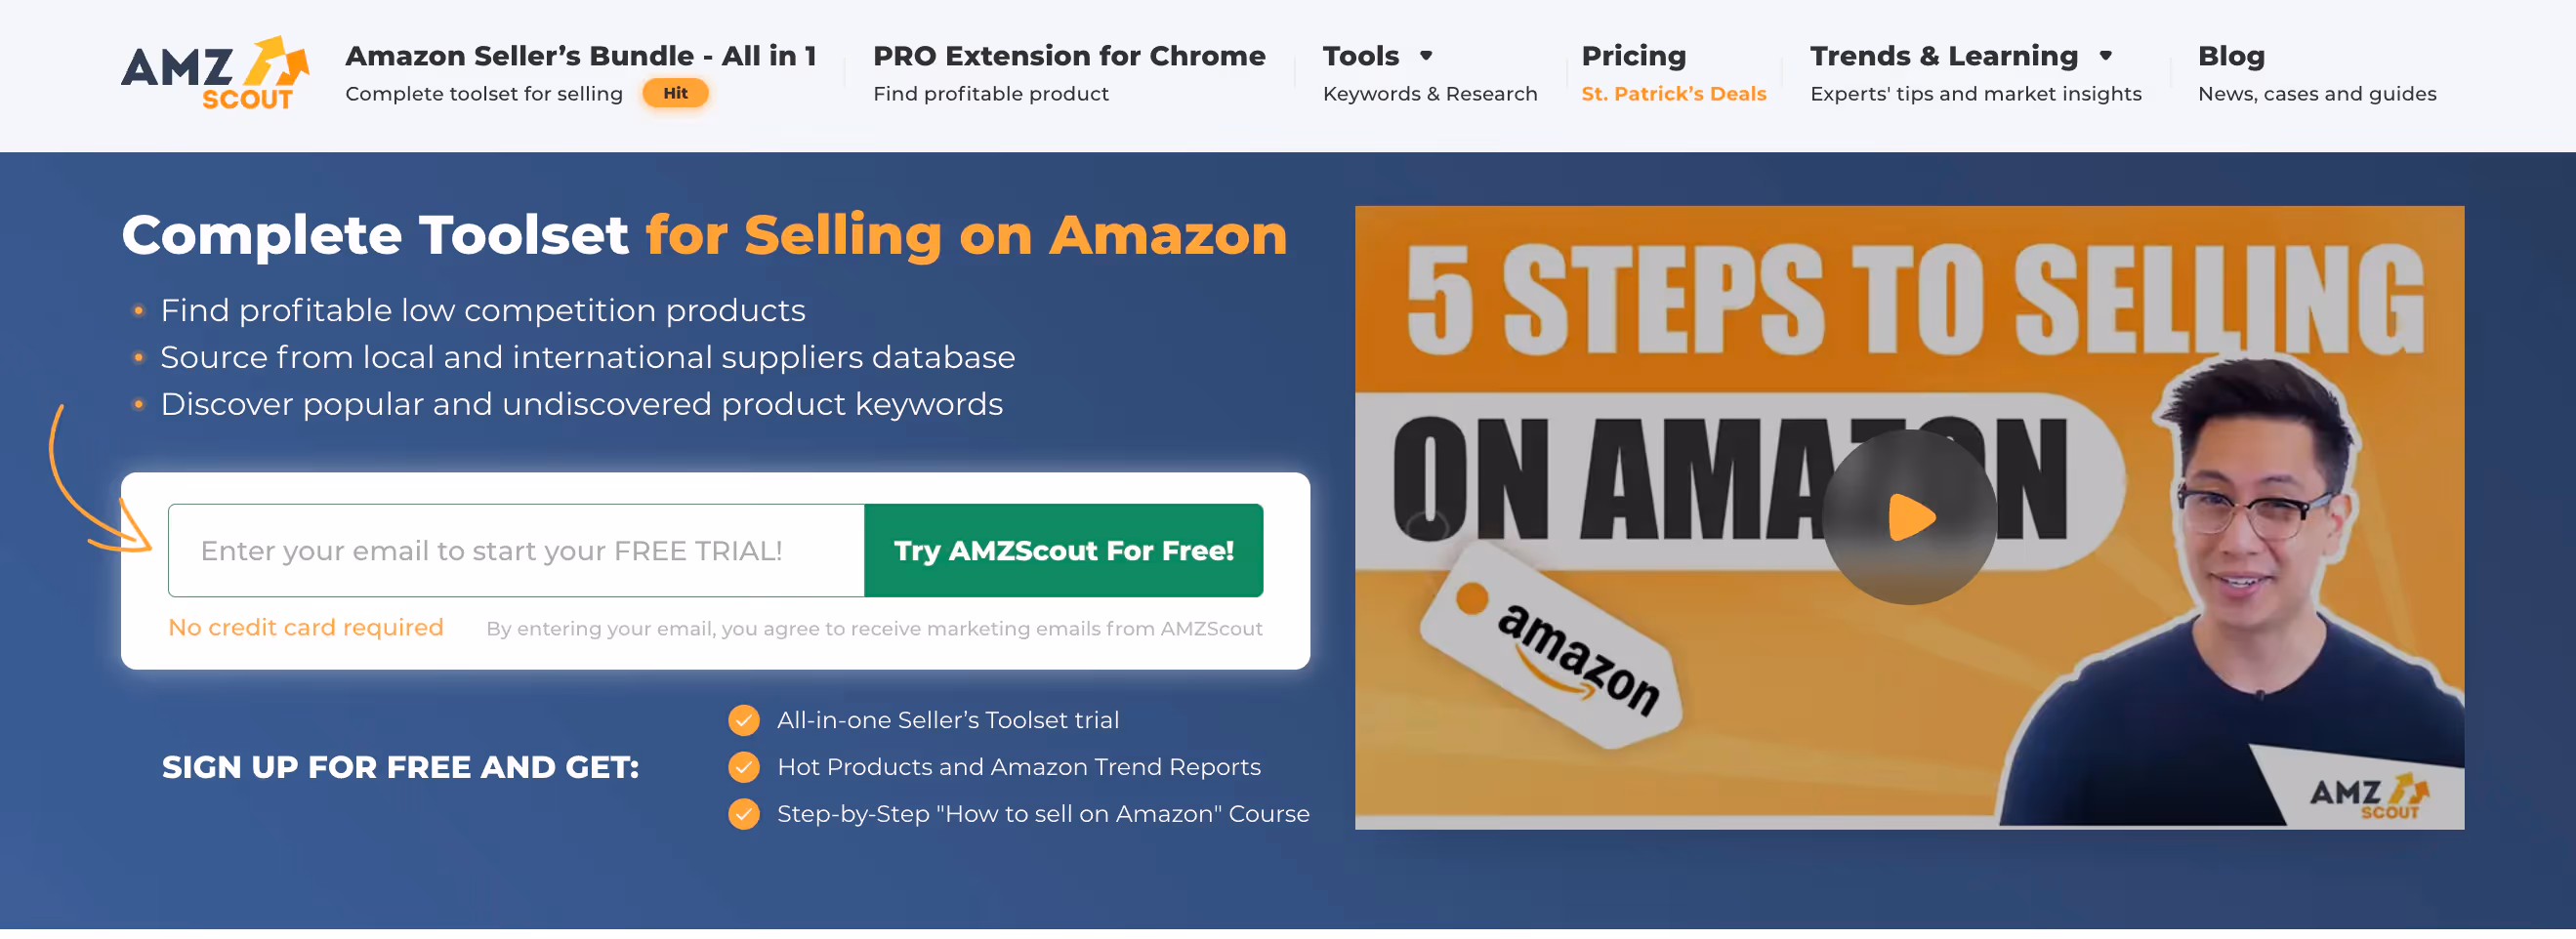
Task: Open the Tools Keywords & Research menu
Action: point(1429,73)
